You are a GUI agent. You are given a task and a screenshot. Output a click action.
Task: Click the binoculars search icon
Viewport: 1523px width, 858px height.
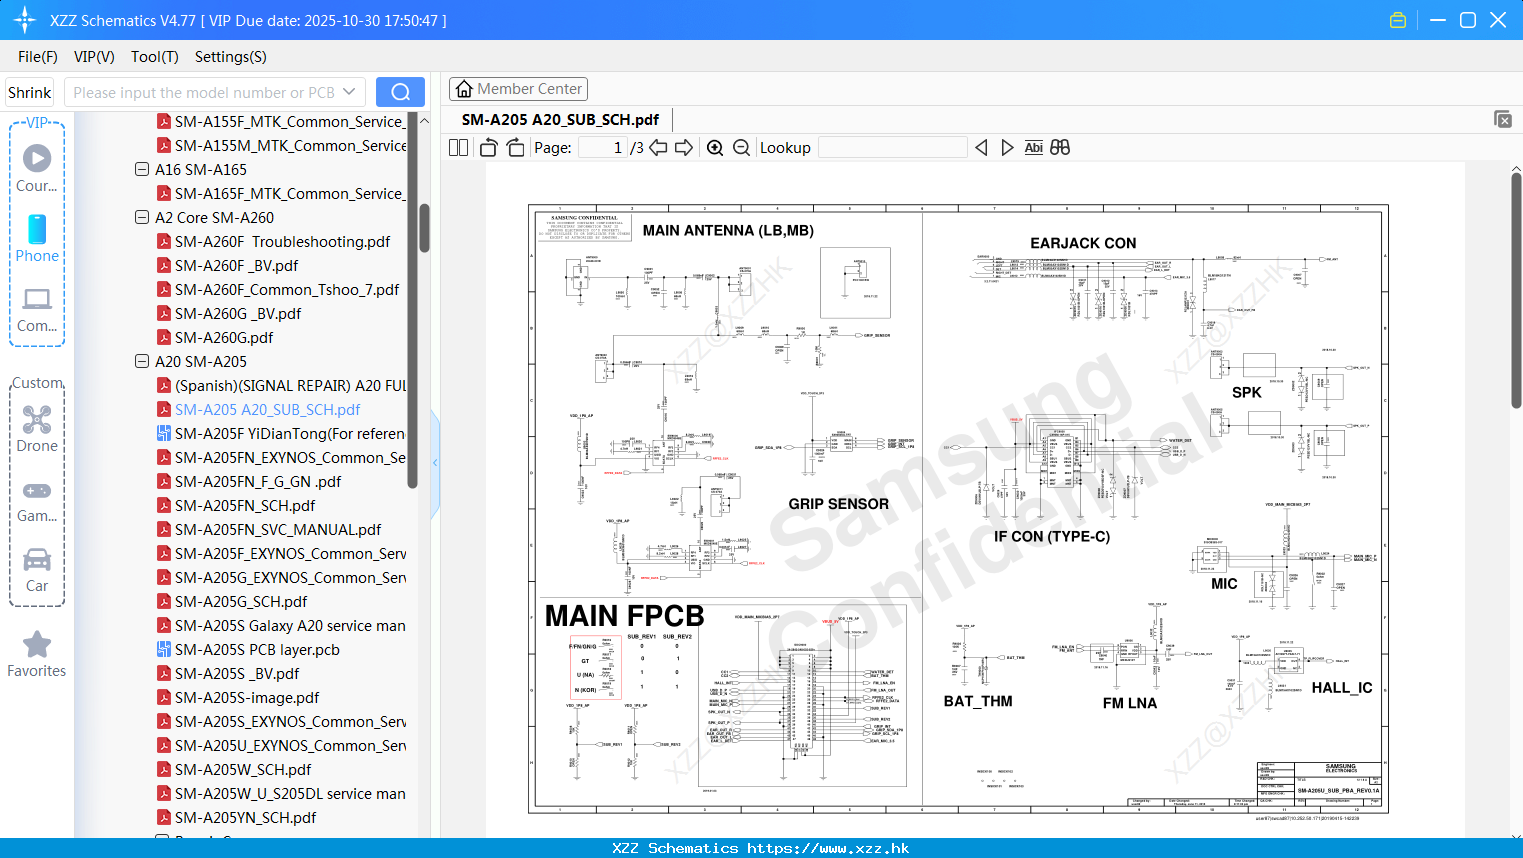1060,148
